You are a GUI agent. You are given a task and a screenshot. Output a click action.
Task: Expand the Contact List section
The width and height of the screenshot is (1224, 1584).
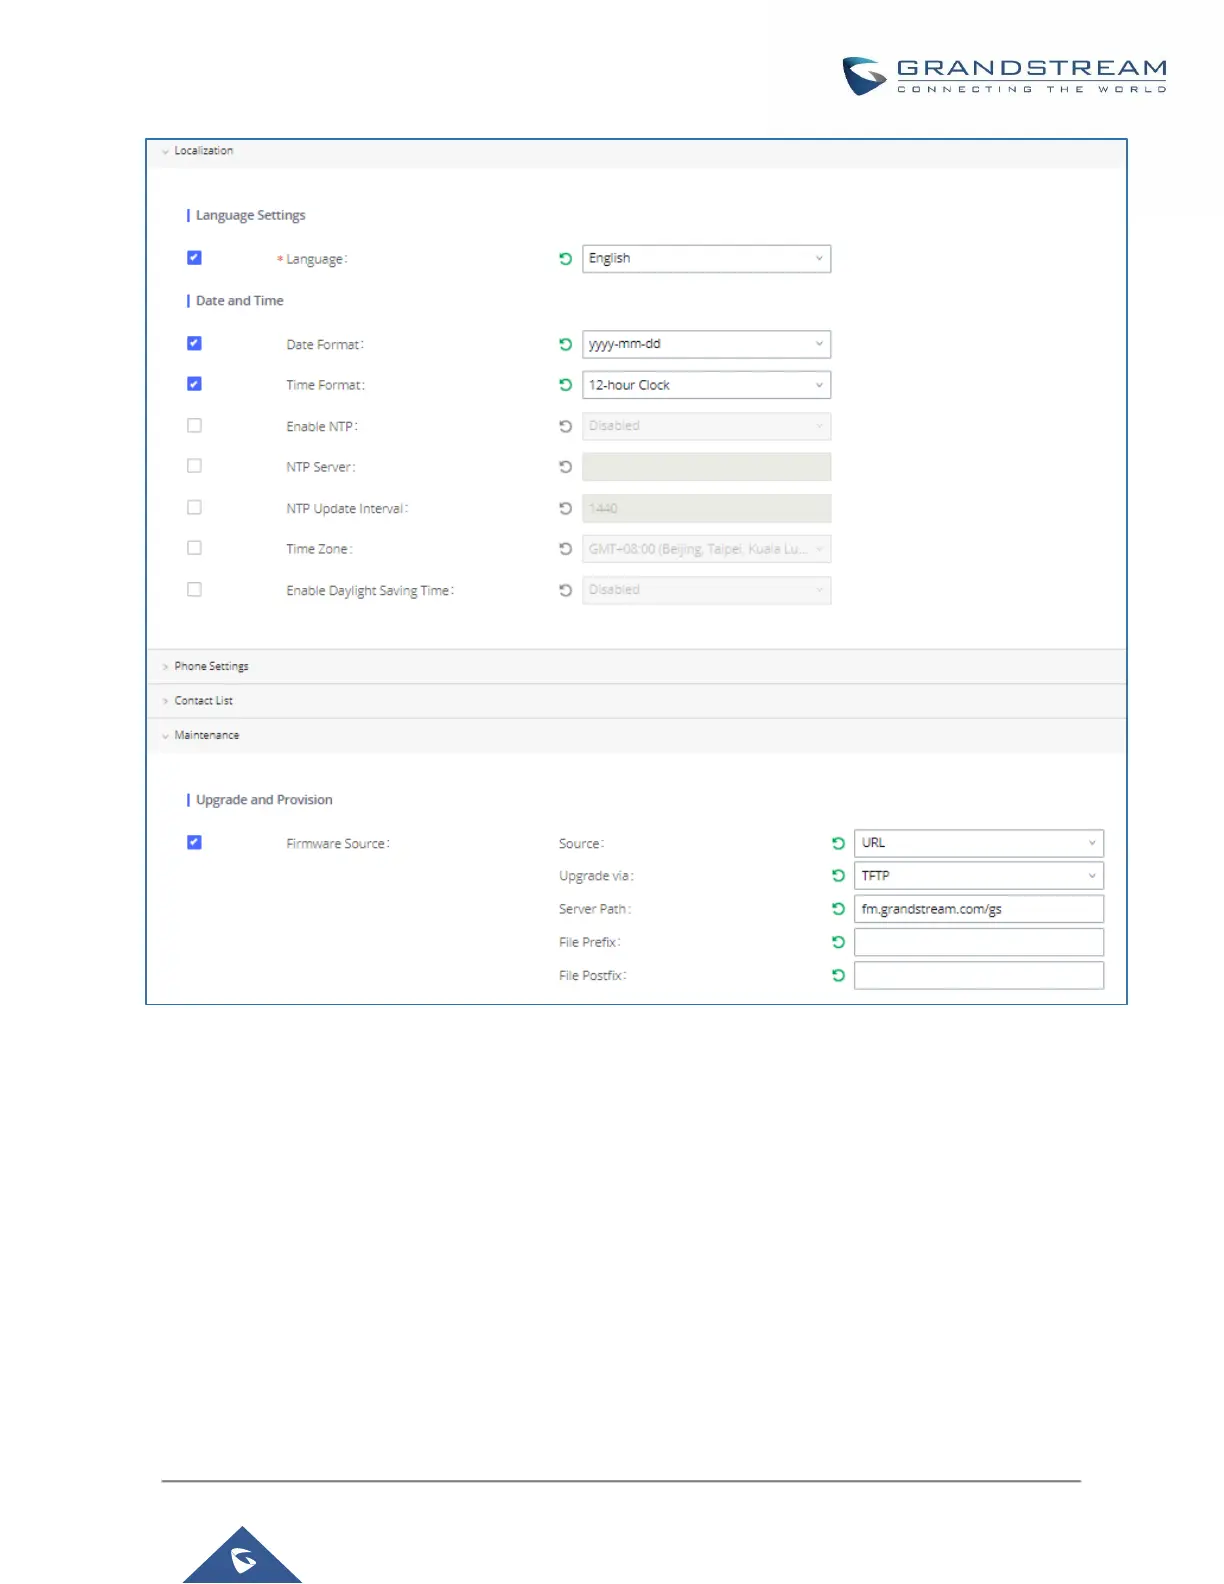coord(203,701)
